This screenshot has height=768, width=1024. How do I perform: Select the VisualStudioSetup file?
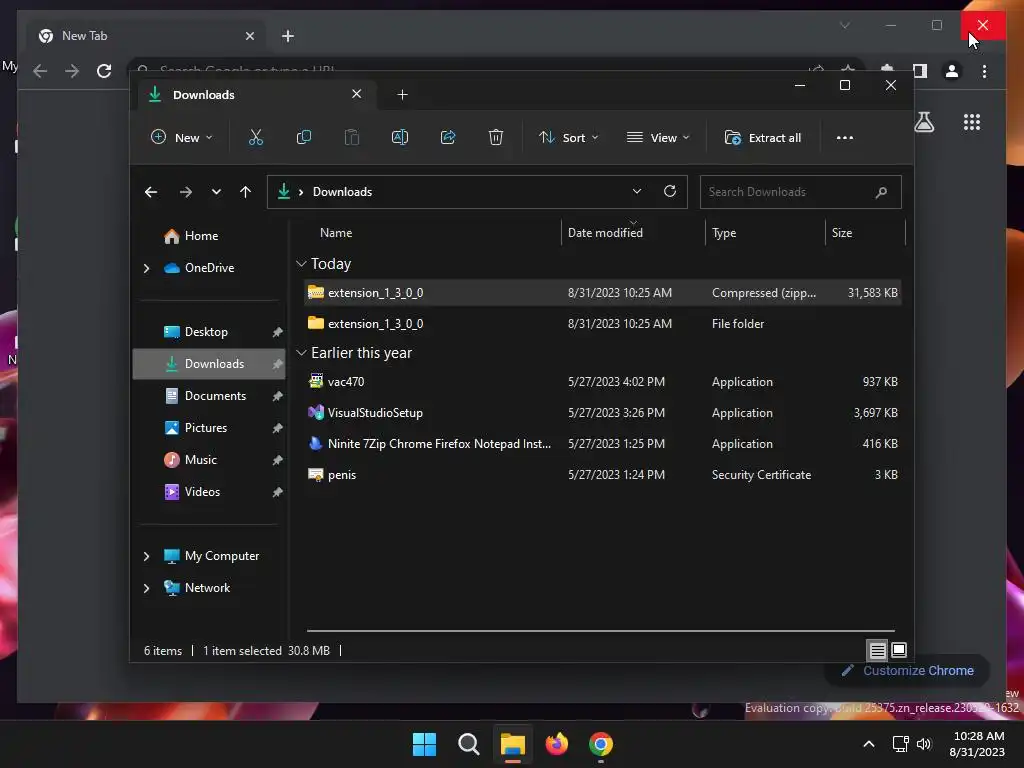602,413
